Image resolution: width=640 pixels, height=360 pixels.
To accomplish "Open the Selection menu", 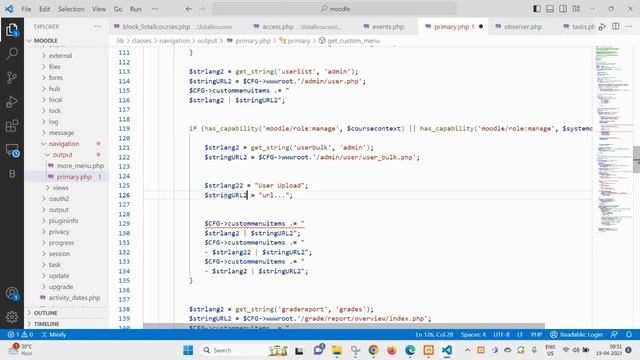I will 71,9.
